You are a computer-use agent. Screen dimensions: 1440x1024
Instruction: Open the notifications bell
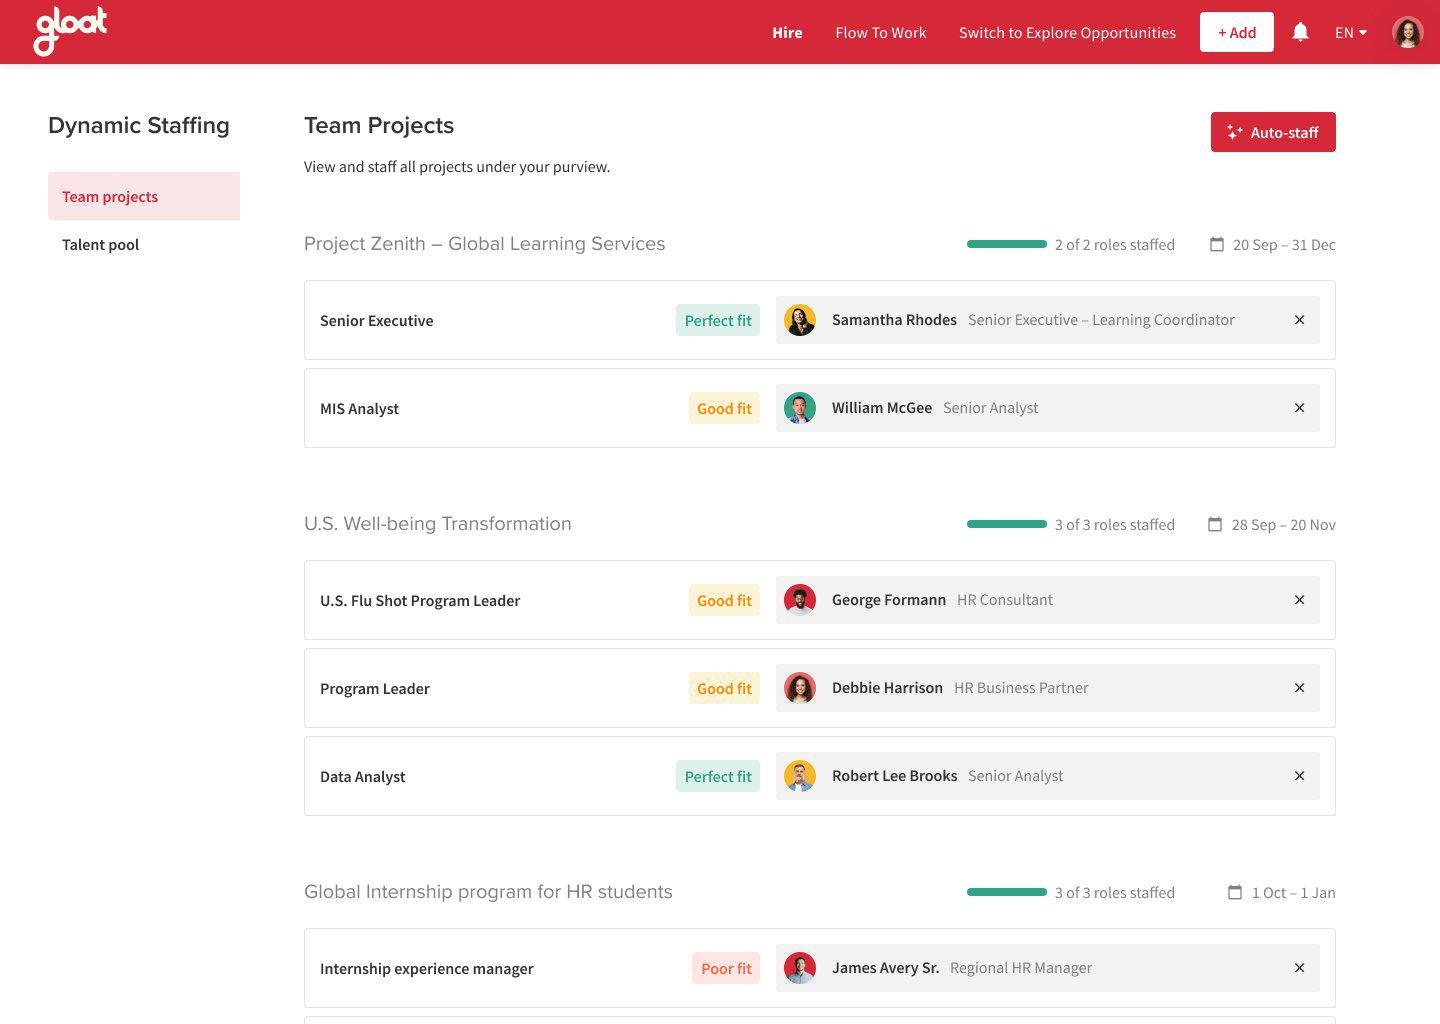[1300, 32]
